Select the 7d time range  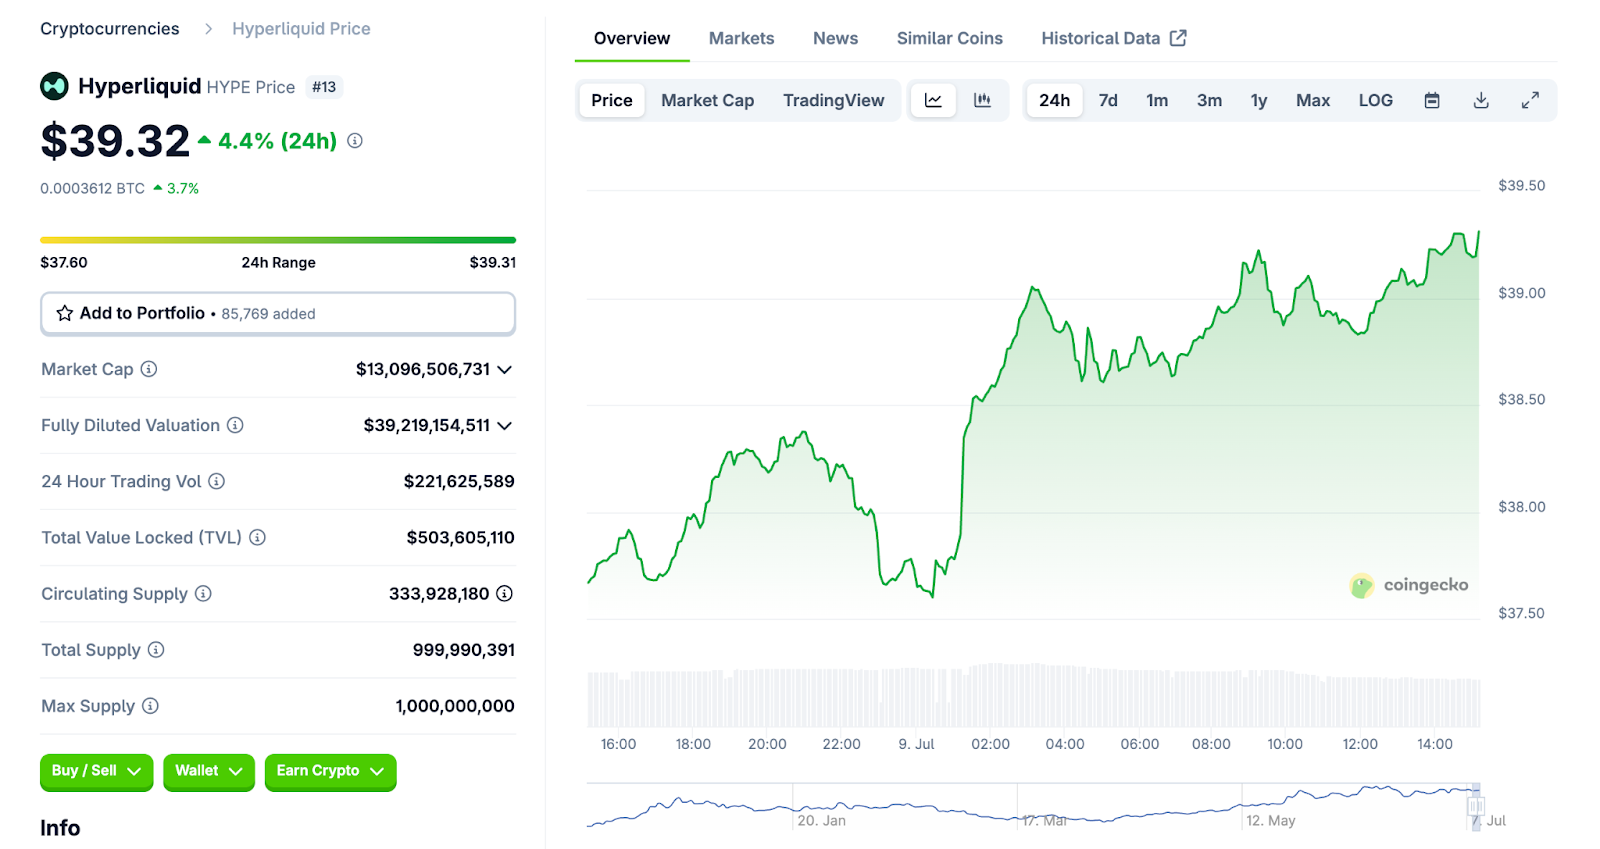coord(1108,100)
